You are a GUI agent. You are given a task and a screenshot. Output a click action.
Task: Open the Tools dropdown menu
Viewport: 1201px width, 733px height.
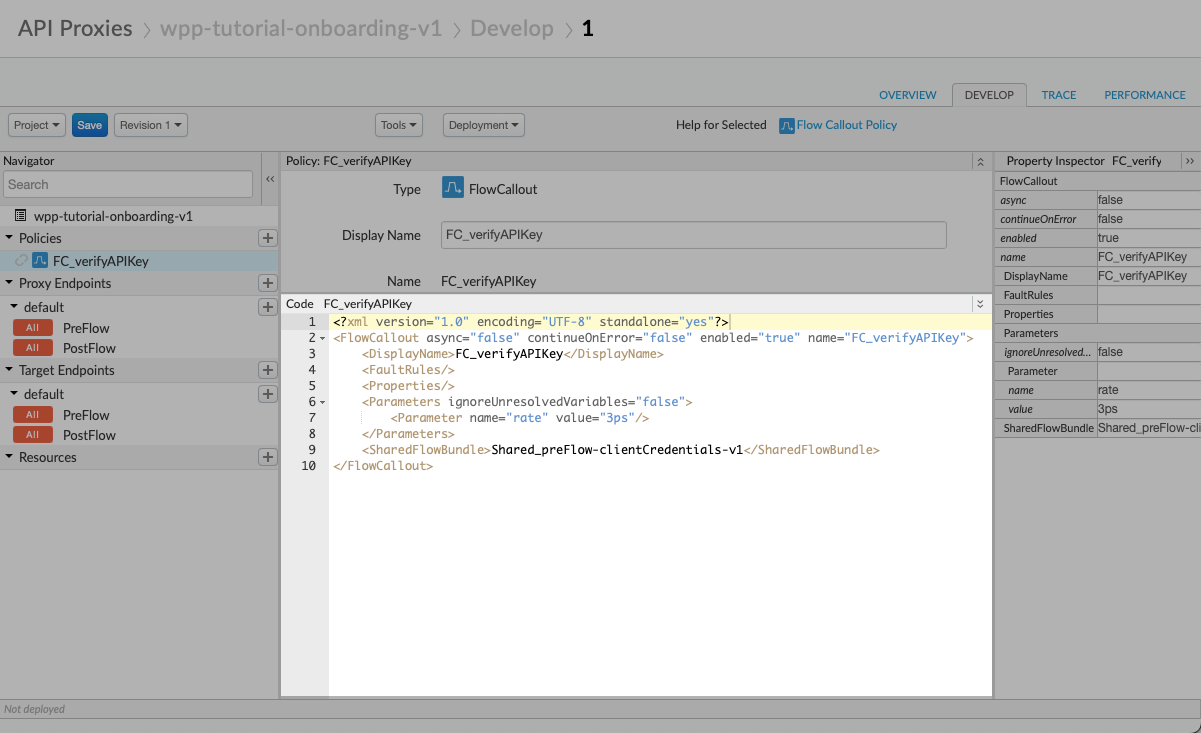[x=399, y=125]
